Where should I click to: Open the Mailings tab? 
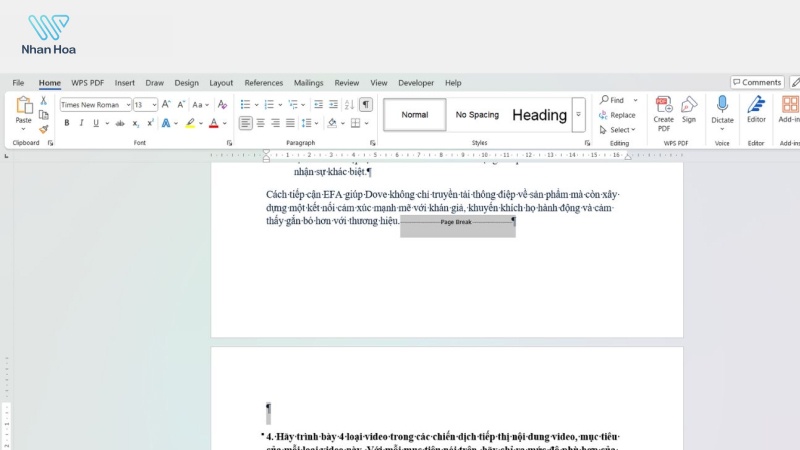[308, 83]
